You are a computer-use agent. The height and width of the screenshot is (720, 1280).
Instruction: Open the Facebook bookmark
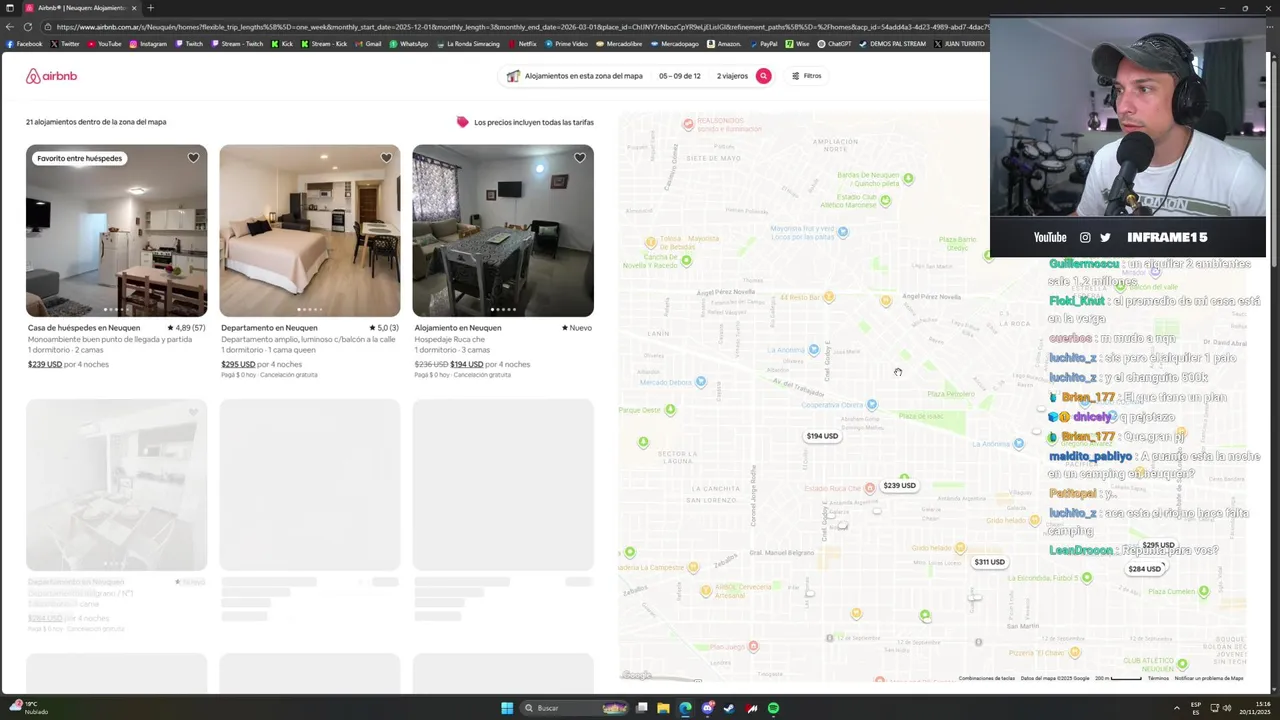24,44
